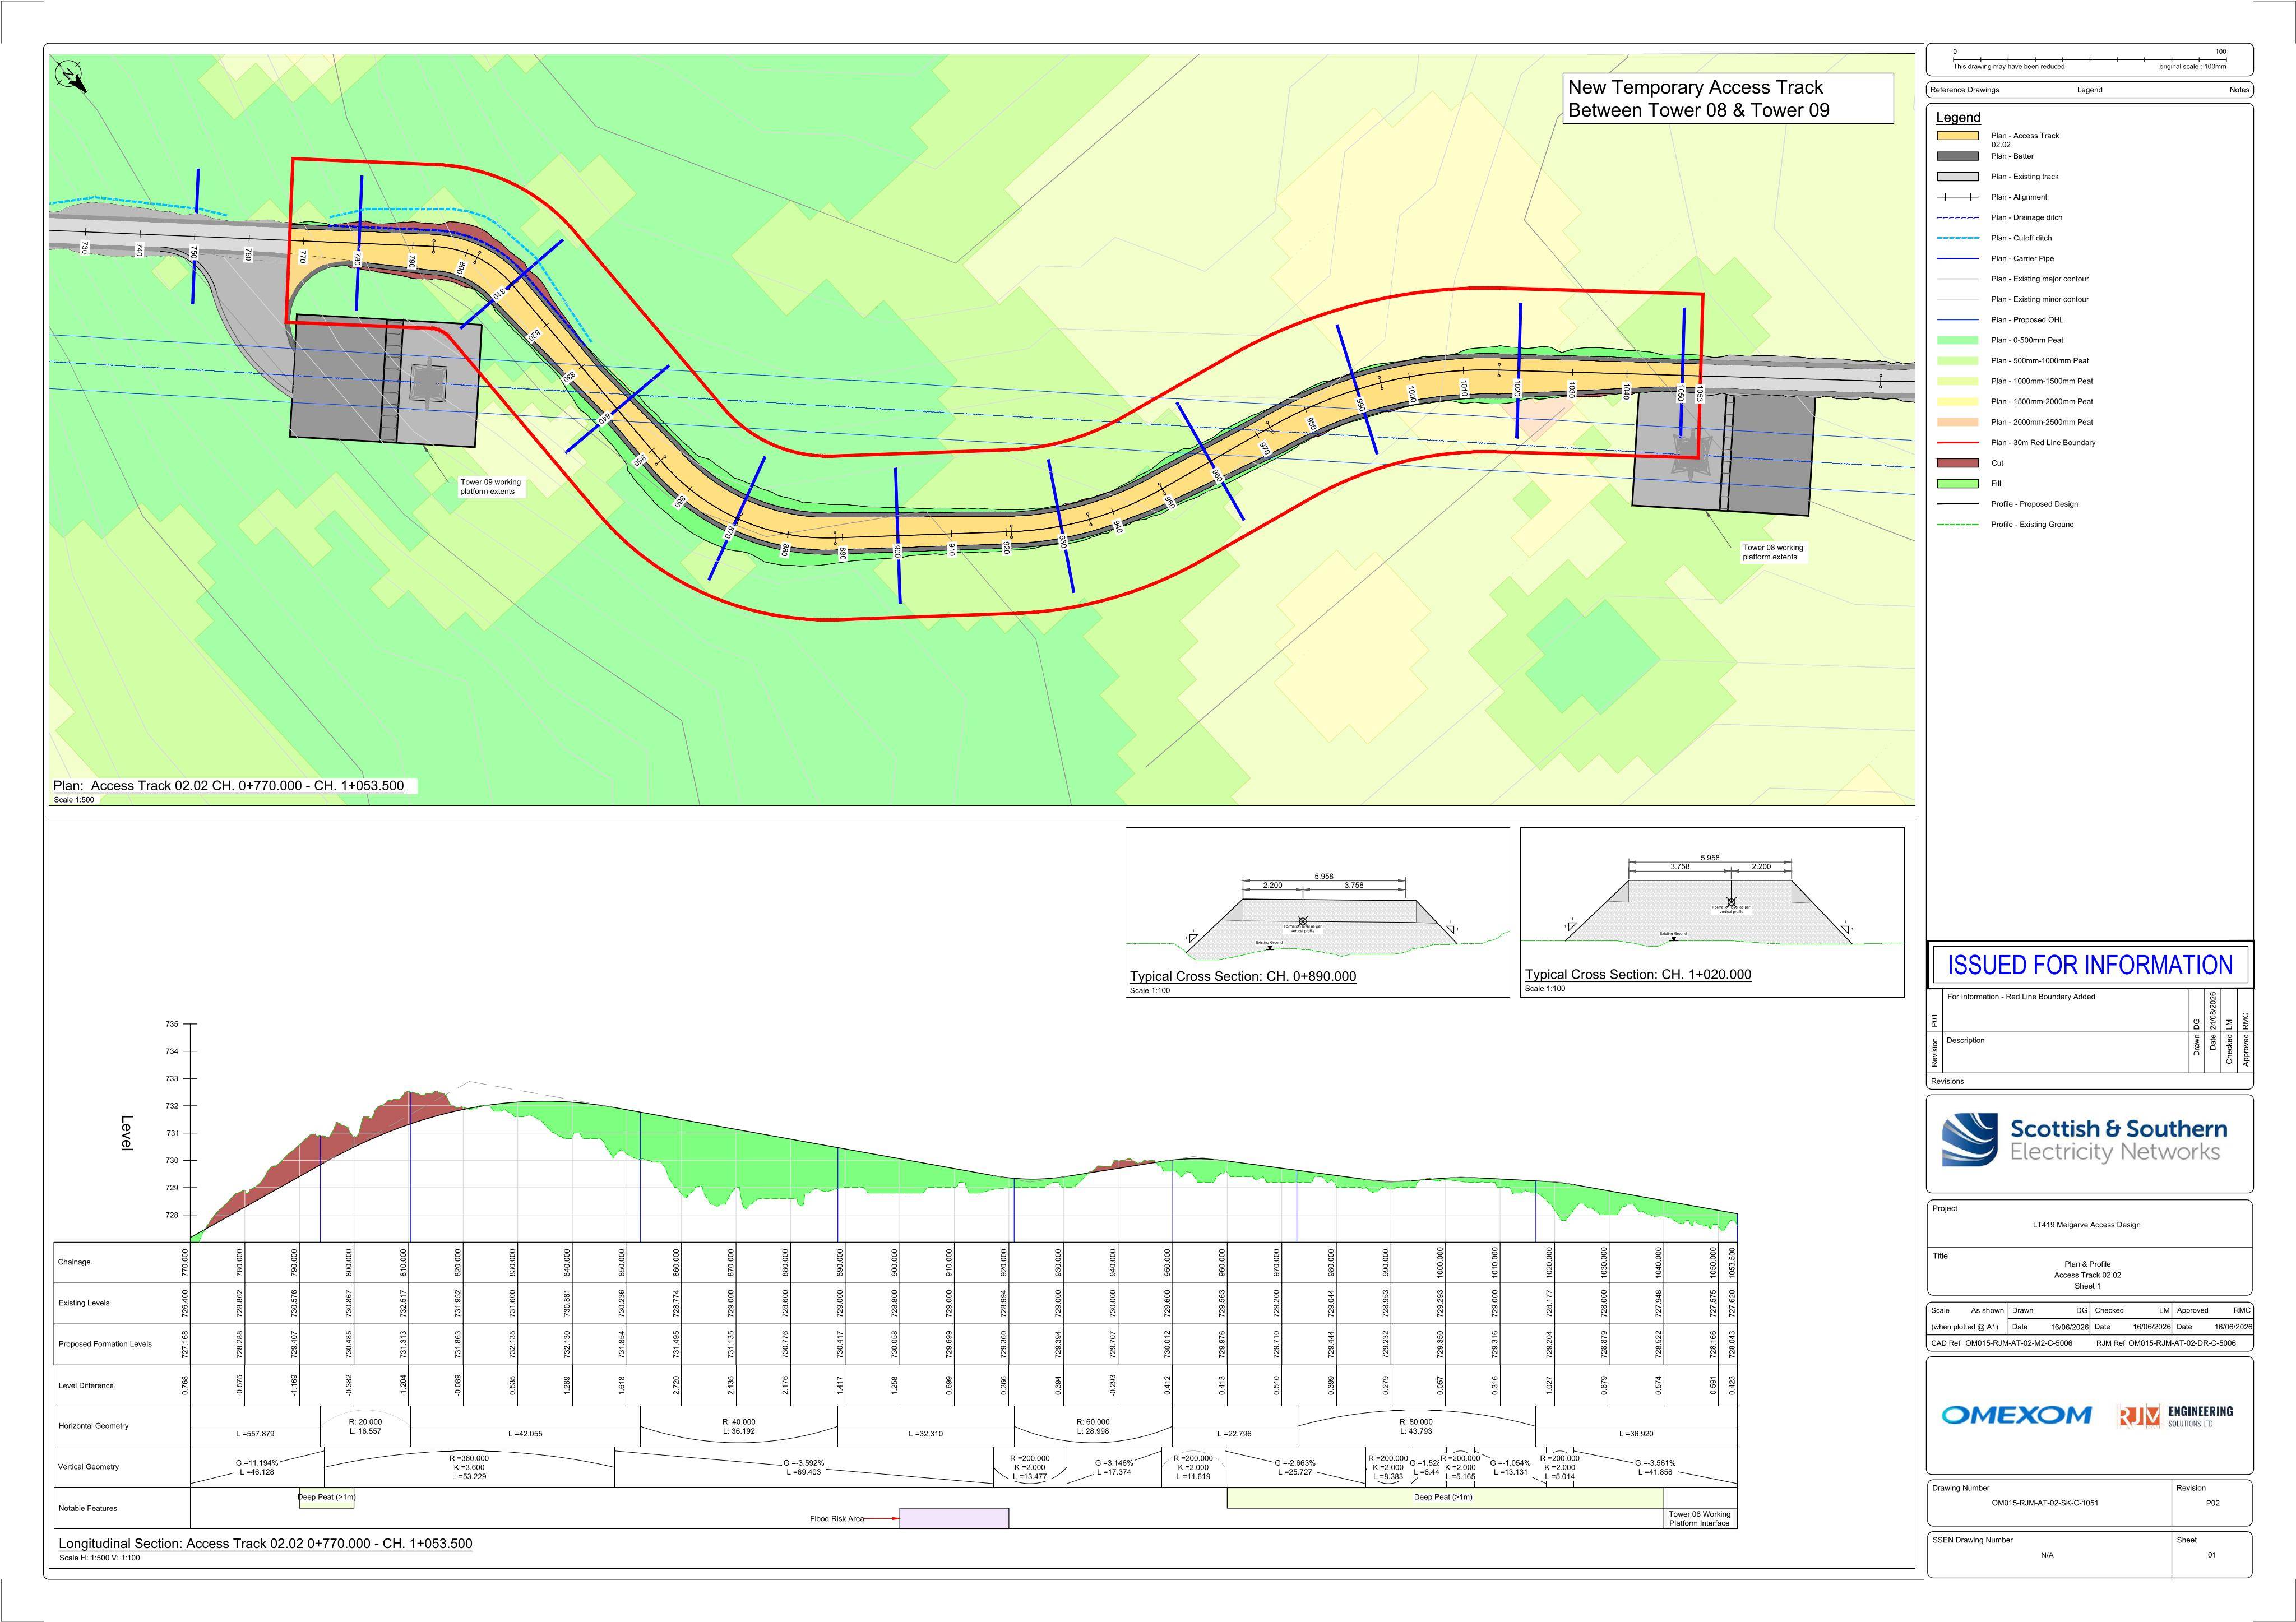The height and width of the screenshot is (1622, 2296).
Task: Click the 'Proposed Formation Levels' row label
Action: 105,1344
